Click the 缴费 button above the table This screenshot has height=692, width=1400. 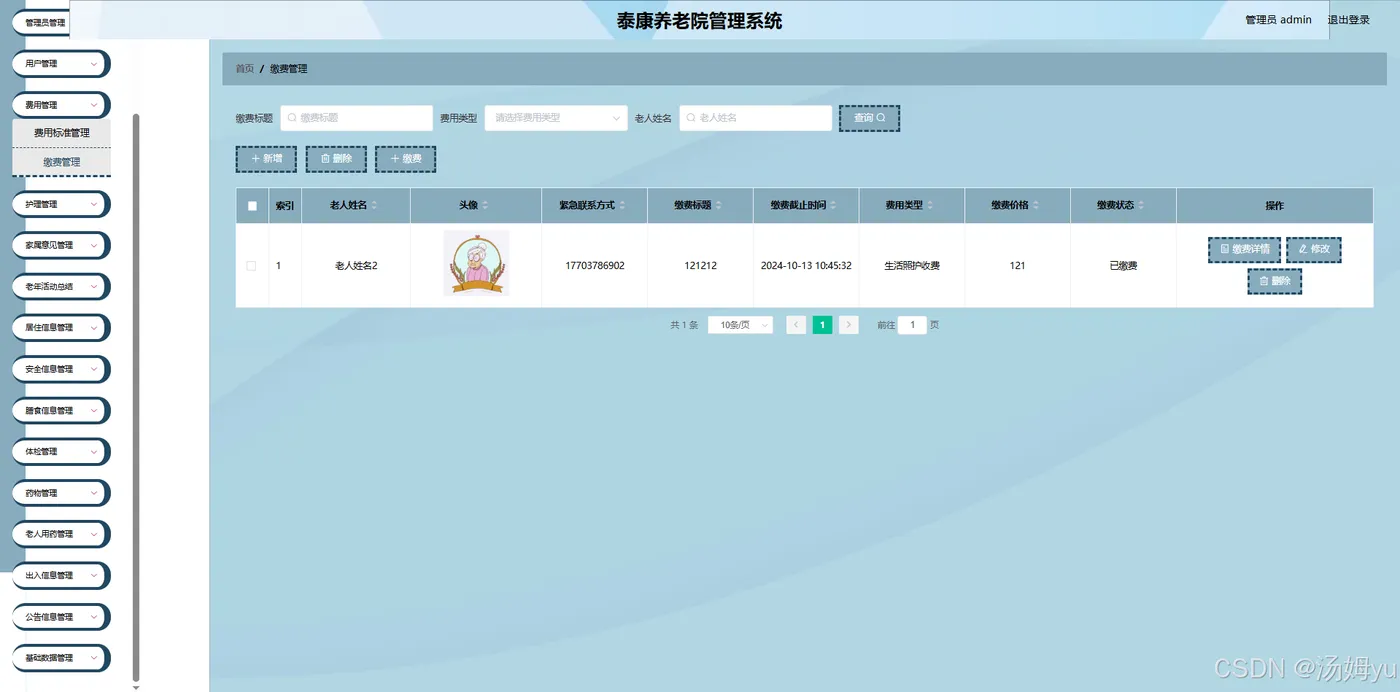[405, 159]
